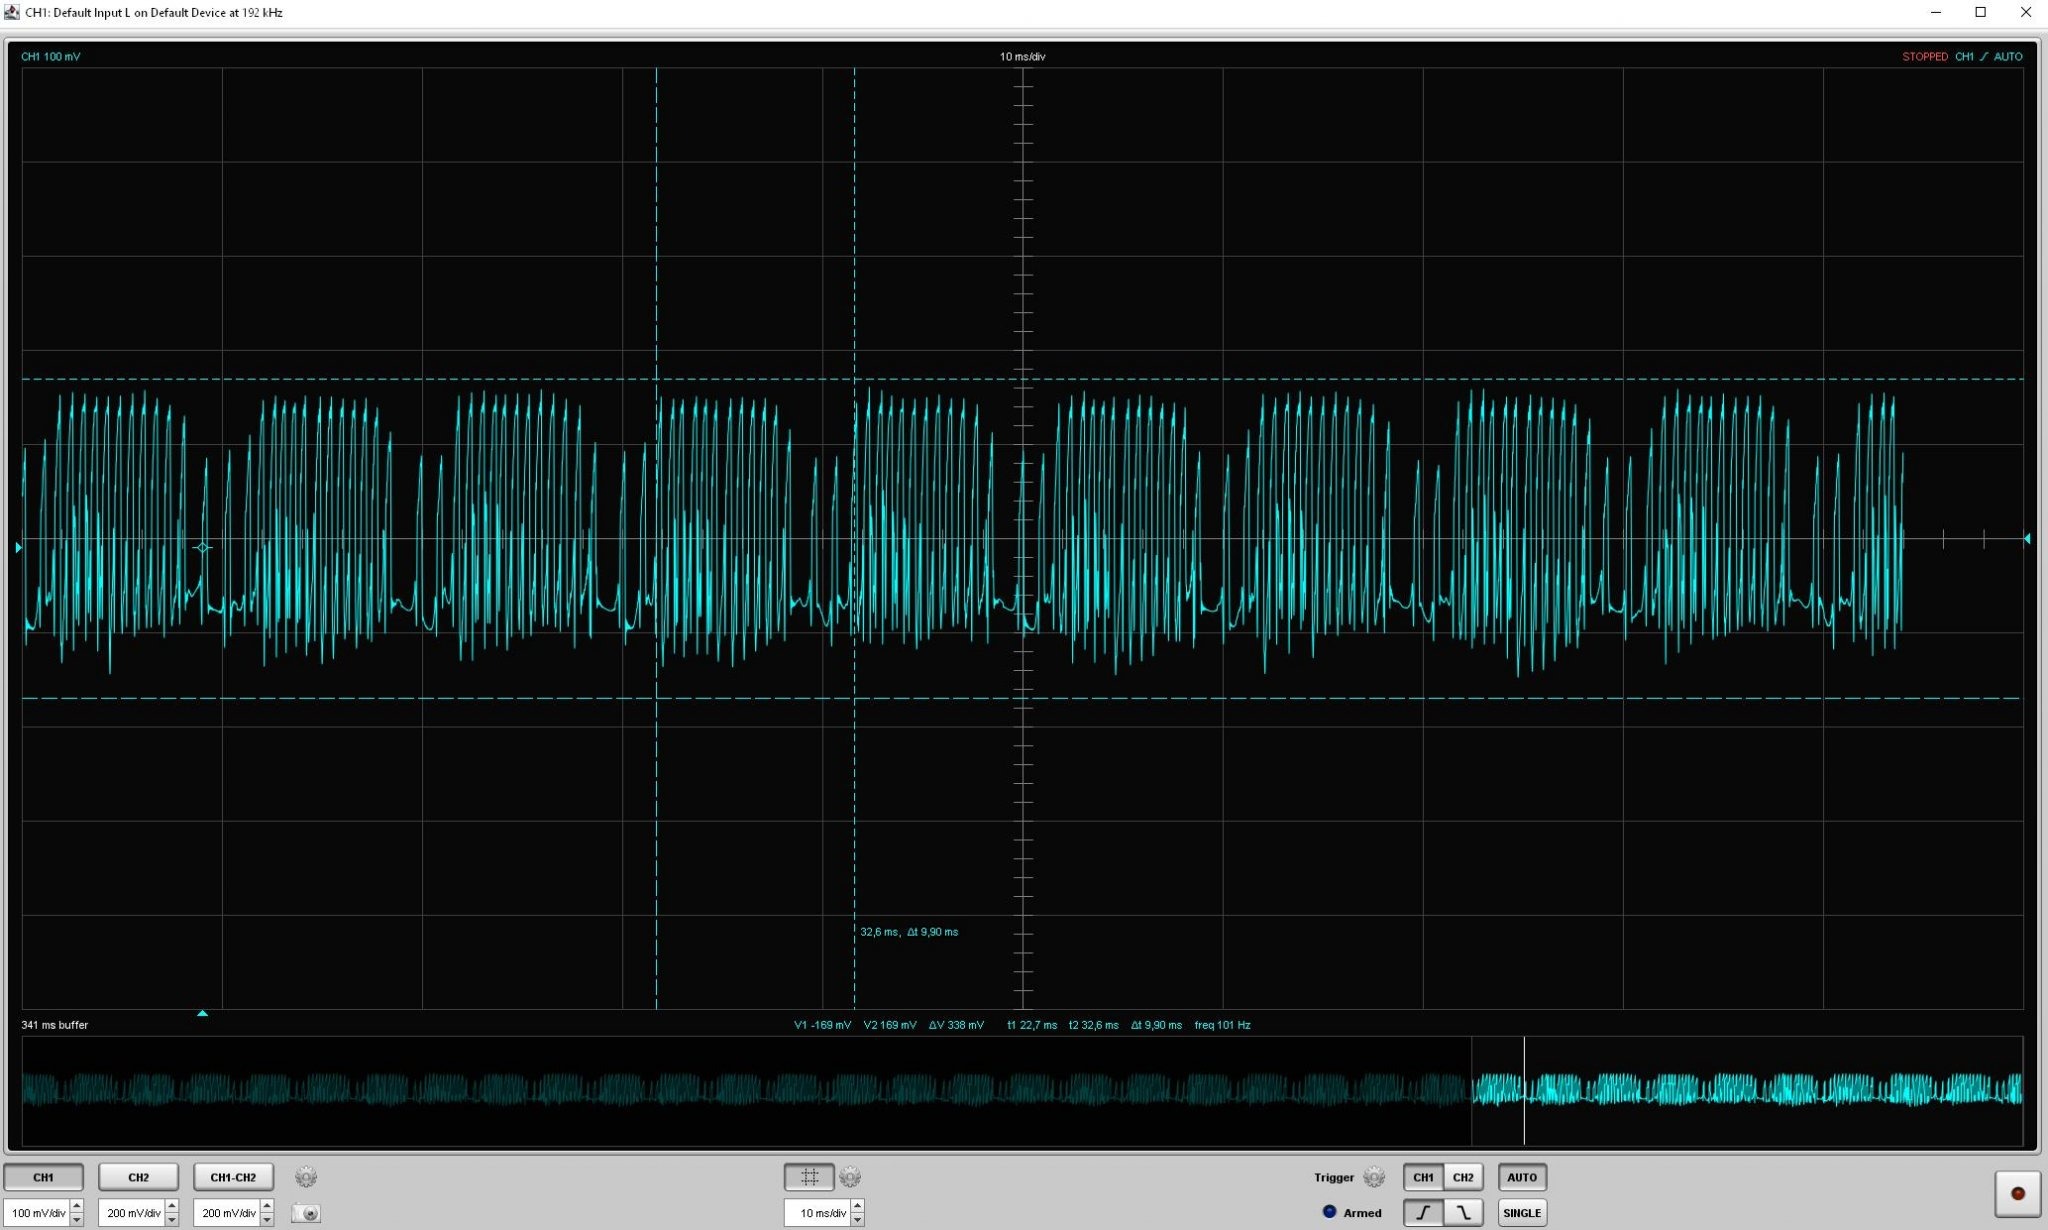The height and width of the screenshot is (1230, 2048).
Task: Increase the 10 ms/div timebase
Action: coord(857,1207)
